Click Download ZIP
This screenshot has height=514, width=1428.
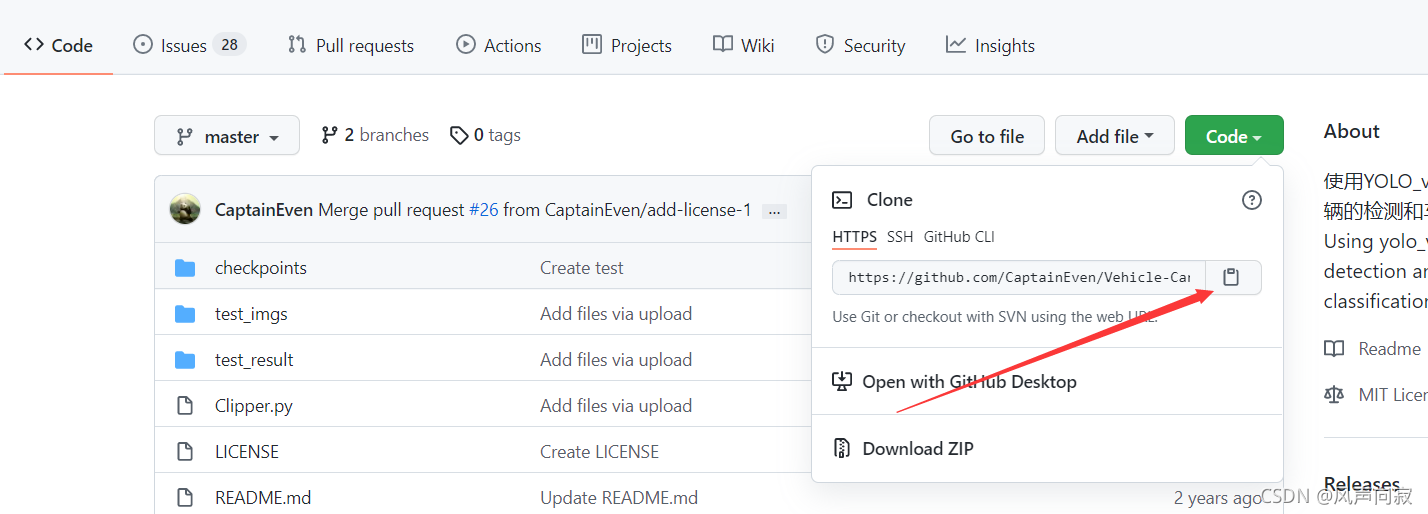[x=918, y=449]
